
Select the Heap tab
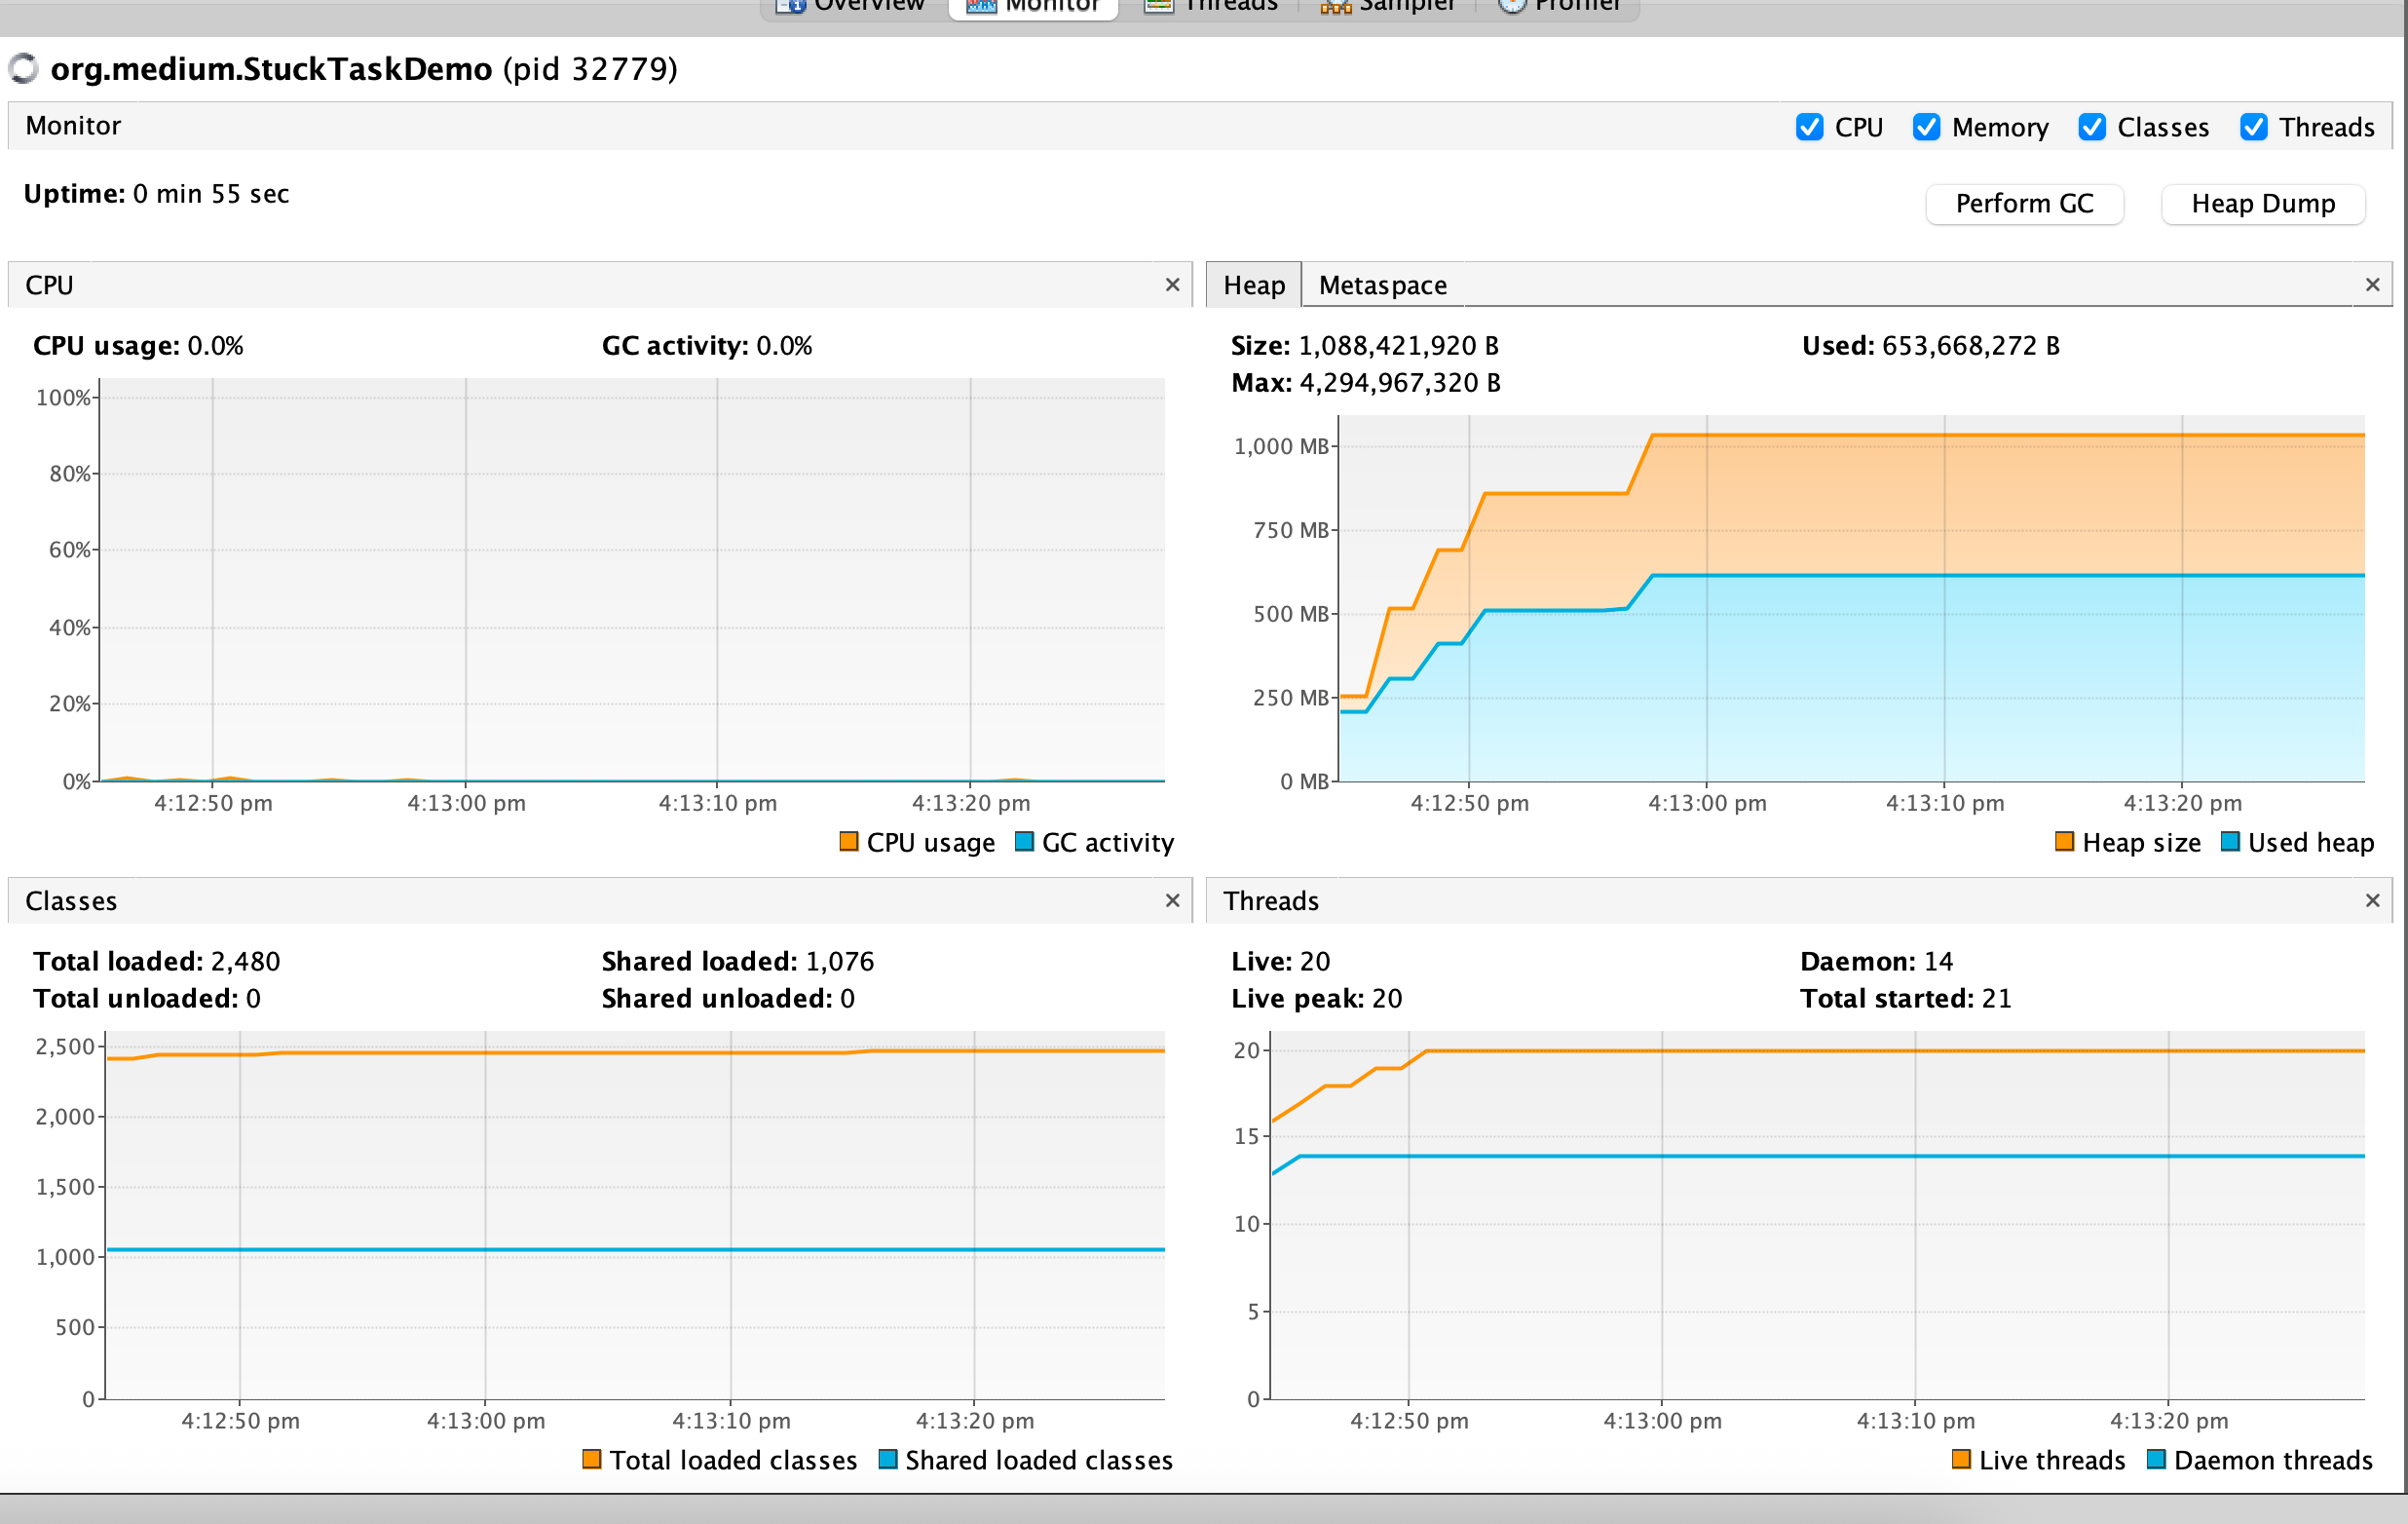1253,286
